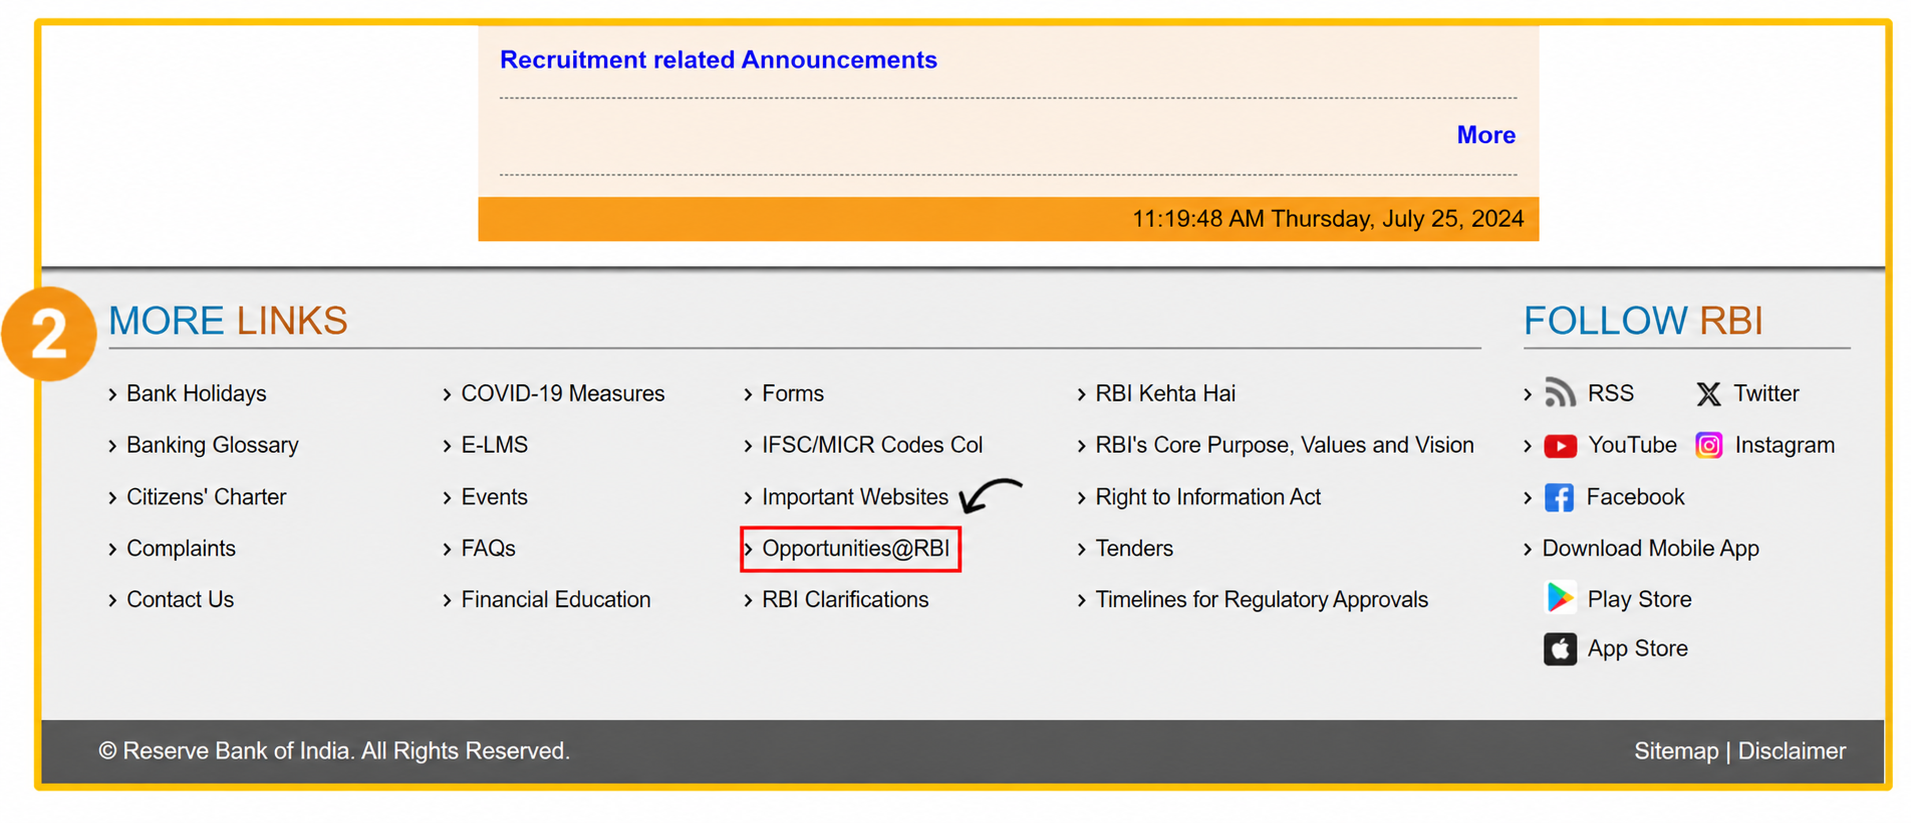Open Financial Education link
The image size is (1911, 823).
click(x=556, y=600)
